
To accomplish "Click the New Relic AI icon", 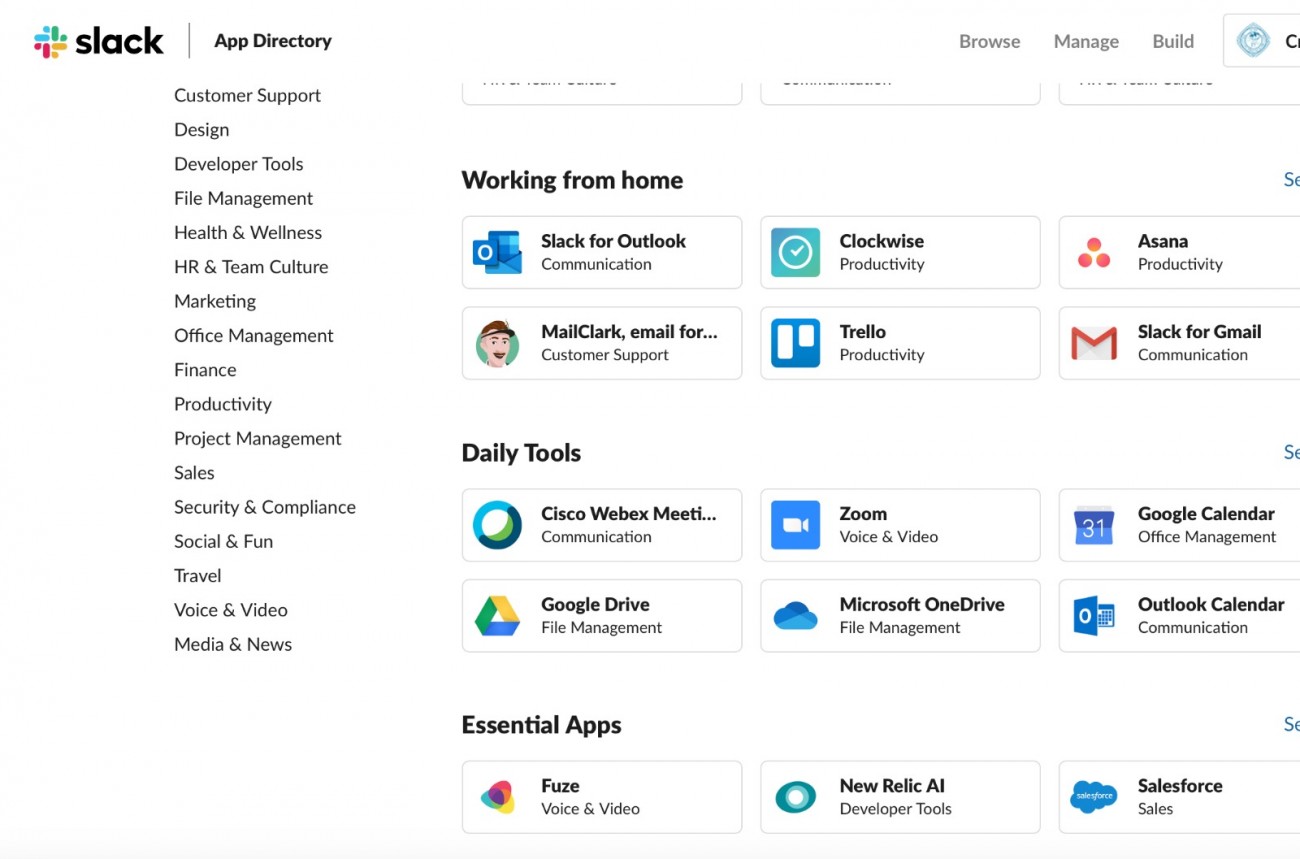I will pyautogui.click(x=795, y=797).
